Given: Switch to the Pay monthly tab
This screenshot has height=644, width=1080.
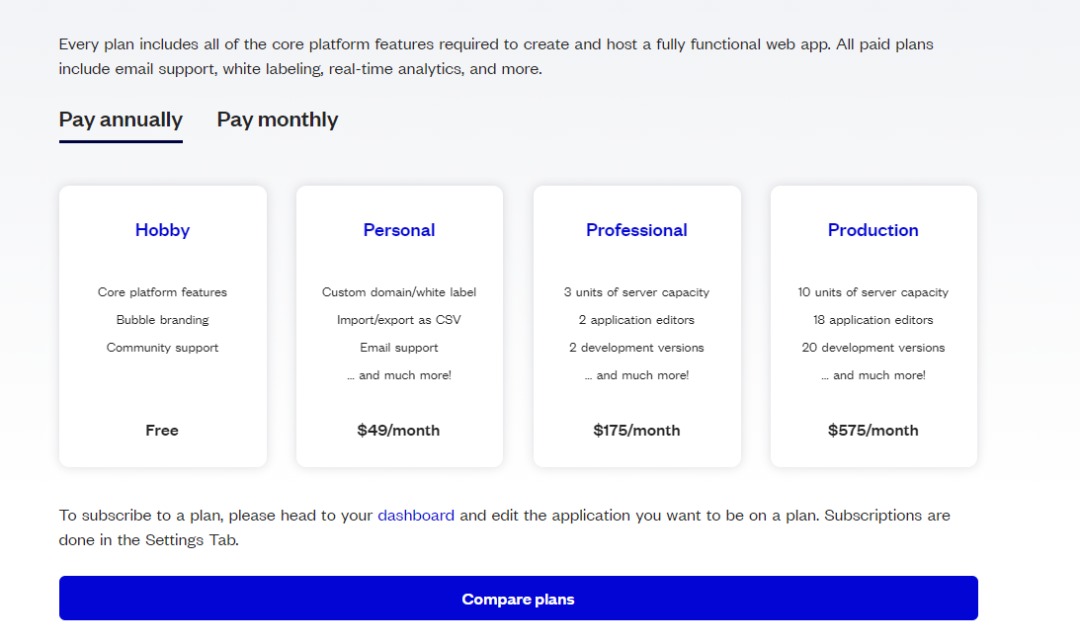Looking at the screenshot, I should pos(277,120).
